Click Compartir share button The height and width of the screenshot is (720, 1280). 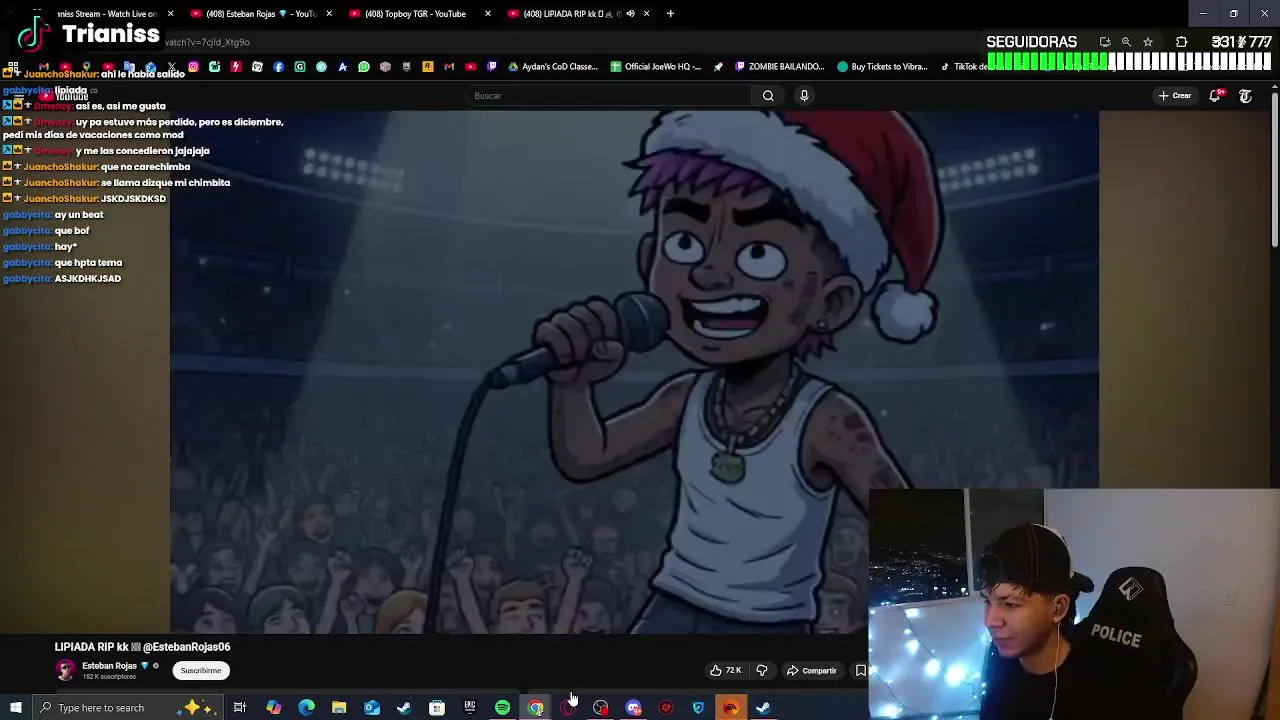(x=811, y=671)
